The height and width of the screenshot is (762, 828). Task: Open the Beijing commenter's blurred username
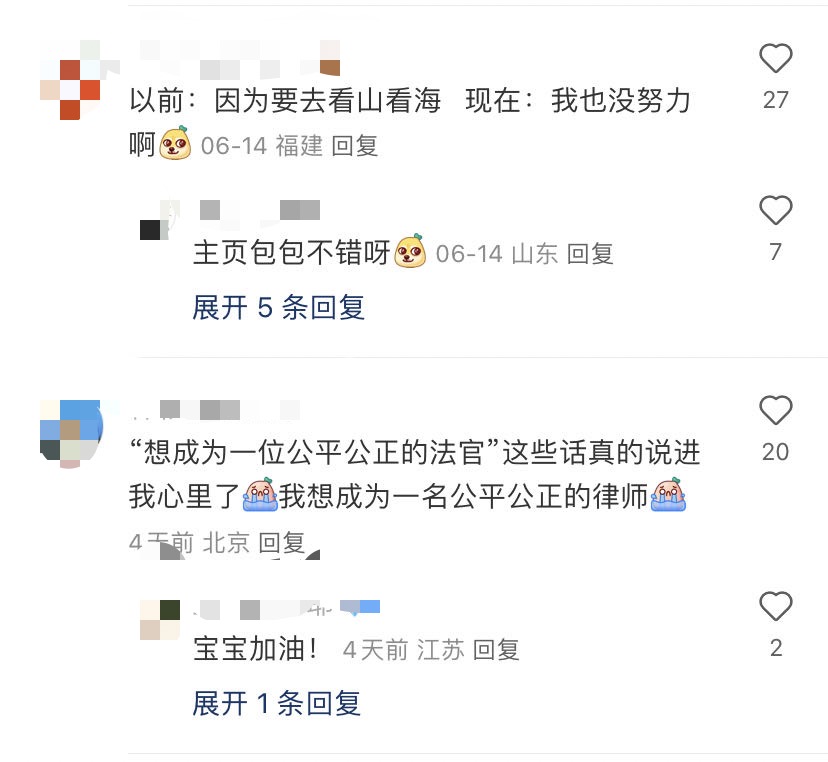215,410
